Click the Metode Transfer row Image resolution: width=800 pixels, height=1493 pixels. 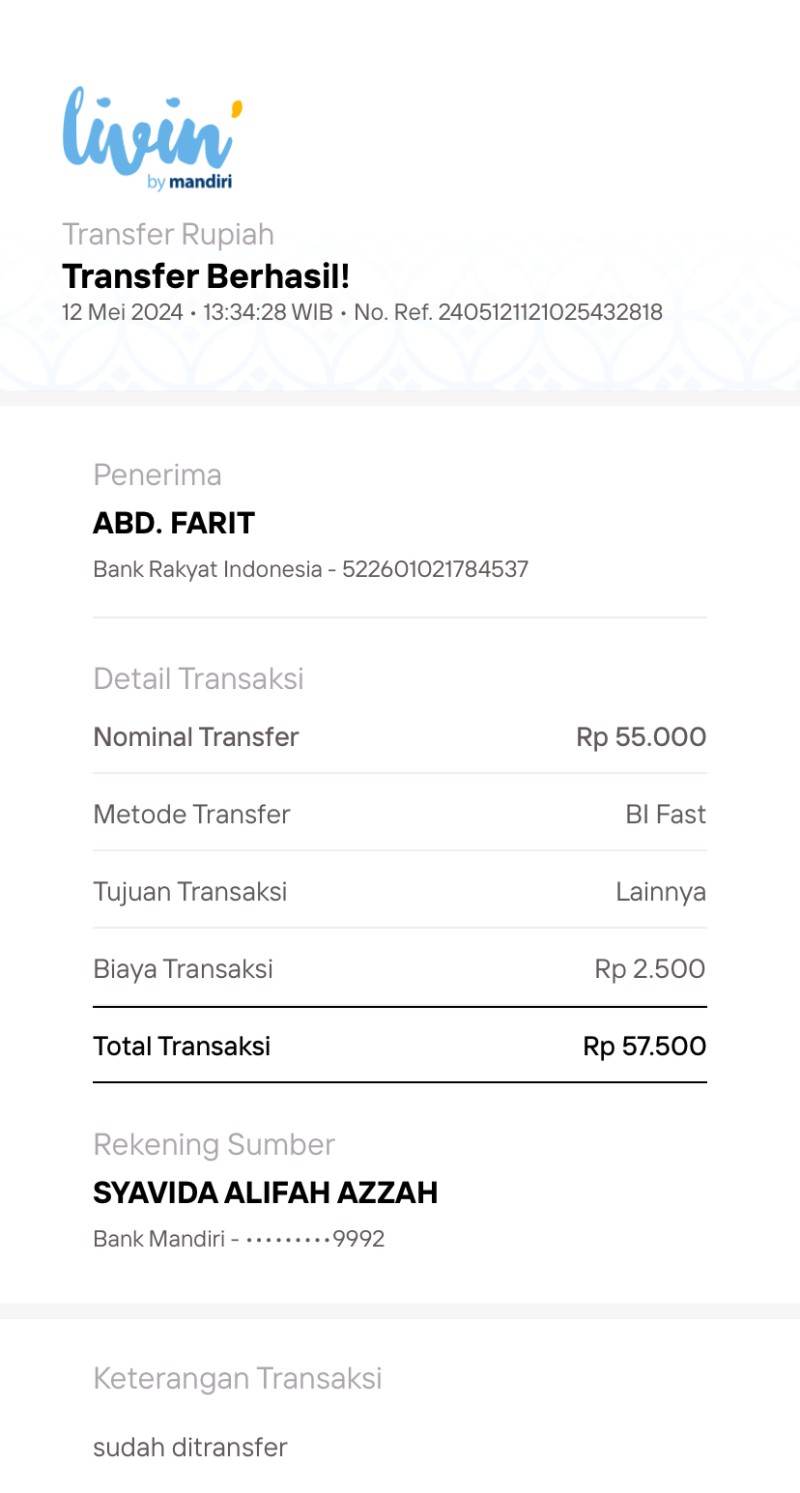click(400, 814)
